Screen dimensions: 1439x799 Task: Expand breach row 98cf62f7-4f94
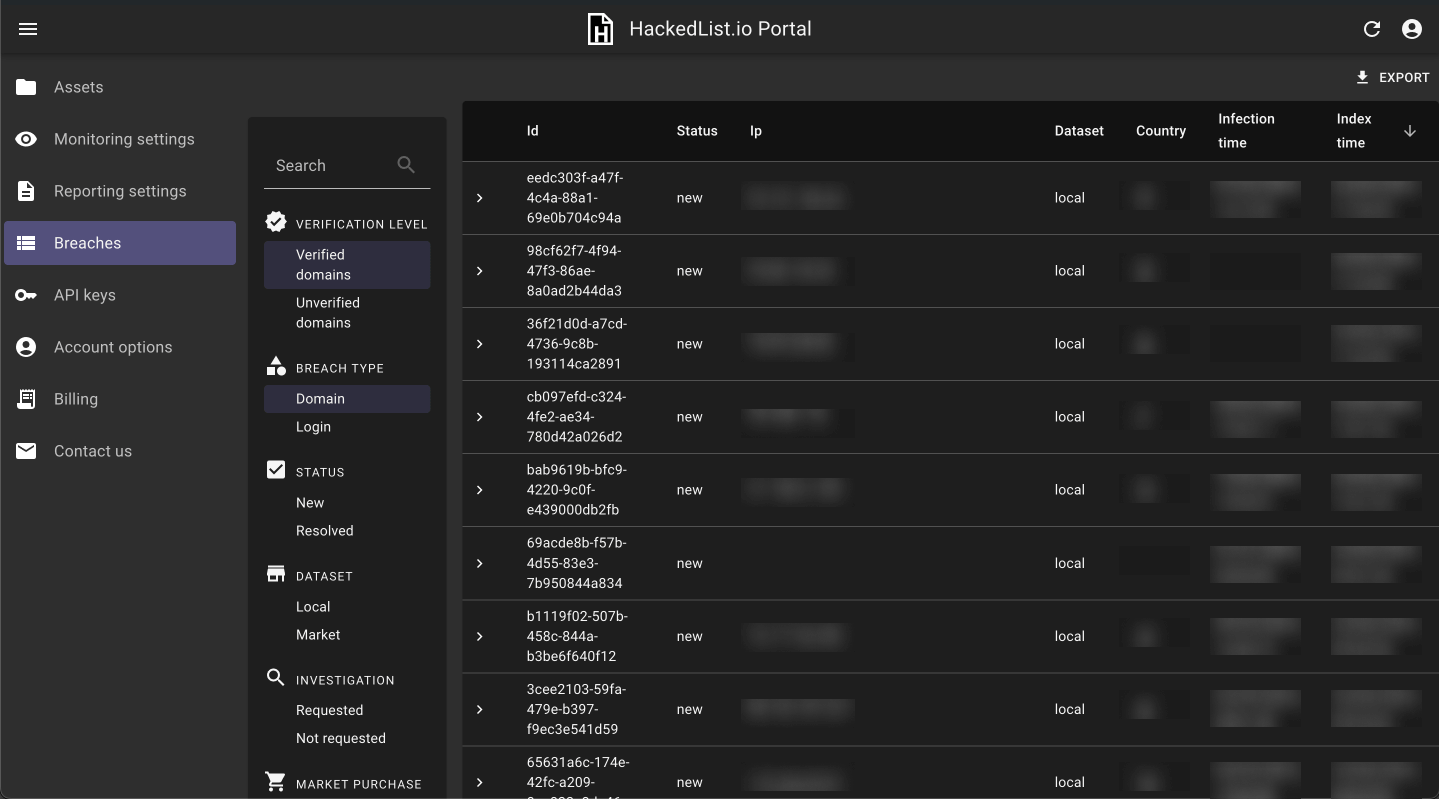click(480, 271)
